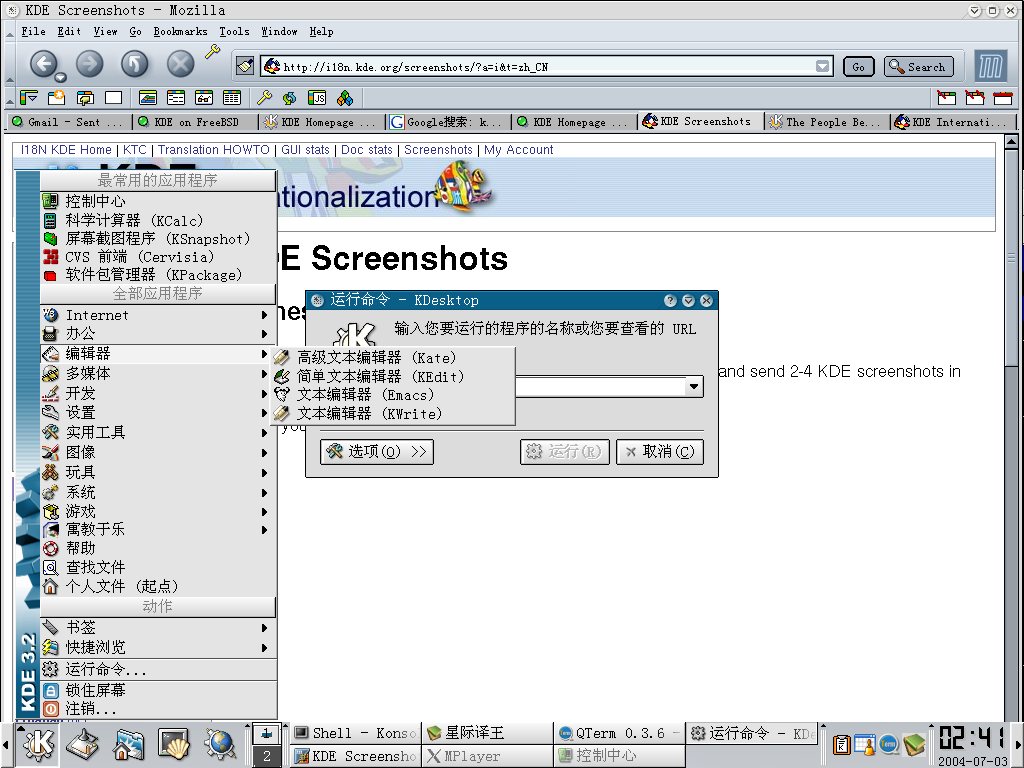
Task: Switch to the Gmail - Sent tab
Action: (69, 121)
